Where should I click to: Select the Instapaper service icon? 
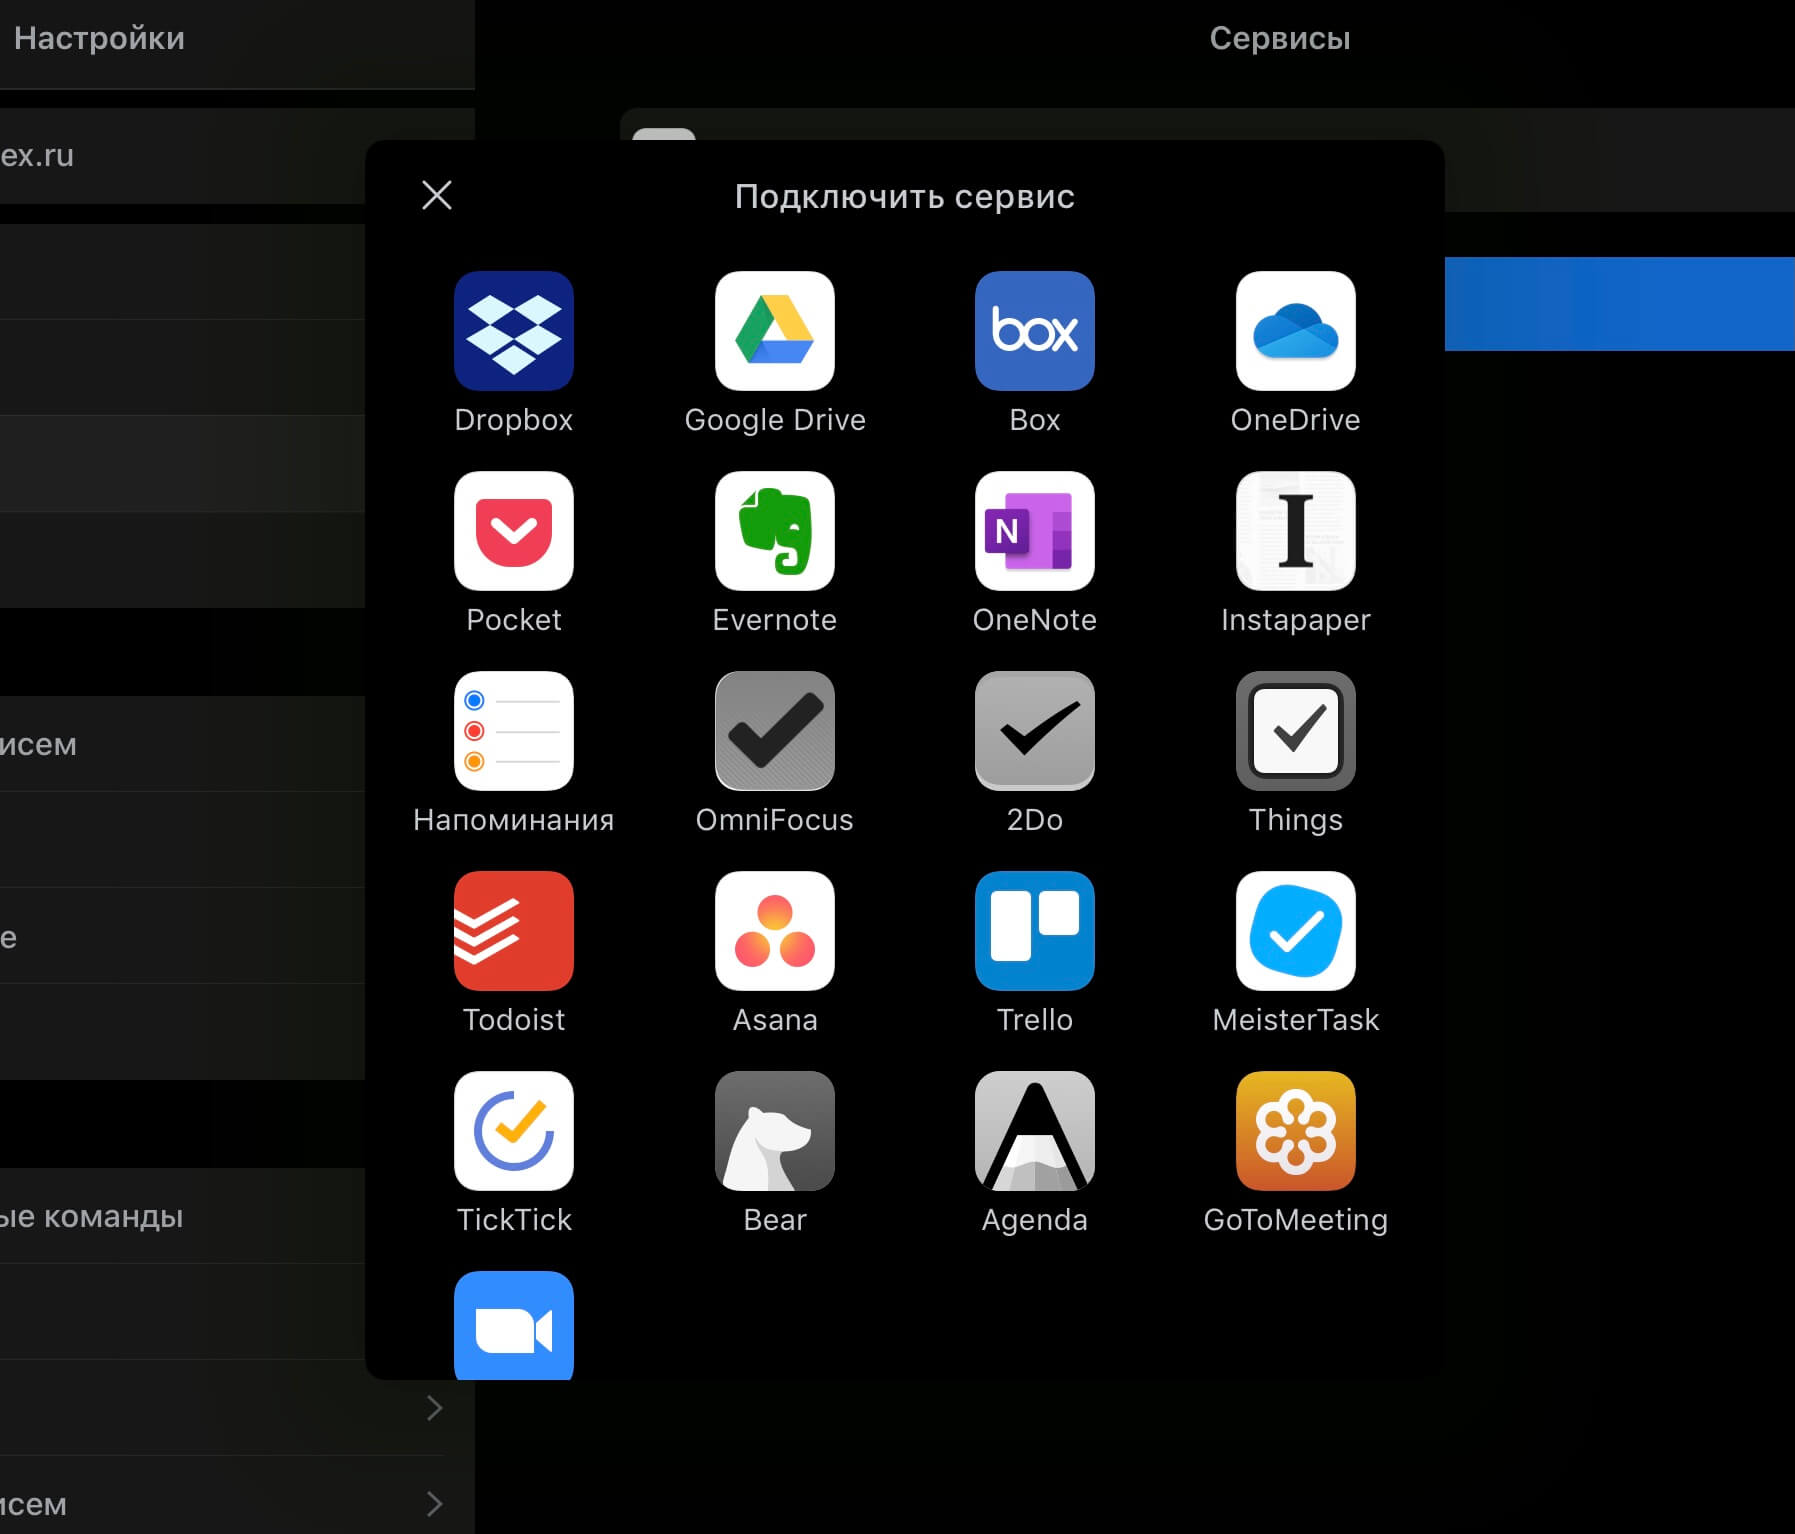[1296, 531]
